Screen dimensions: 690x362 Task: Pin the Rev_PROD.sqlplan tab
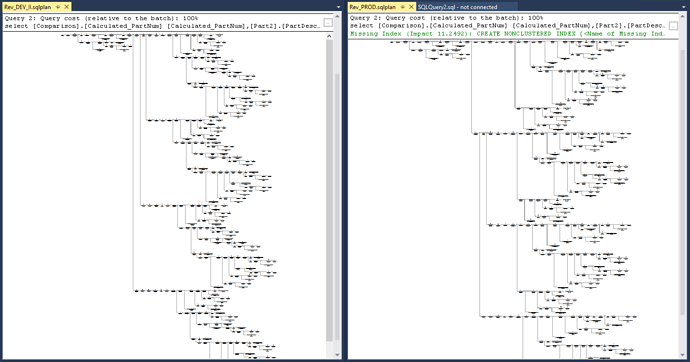click(403, 7)
